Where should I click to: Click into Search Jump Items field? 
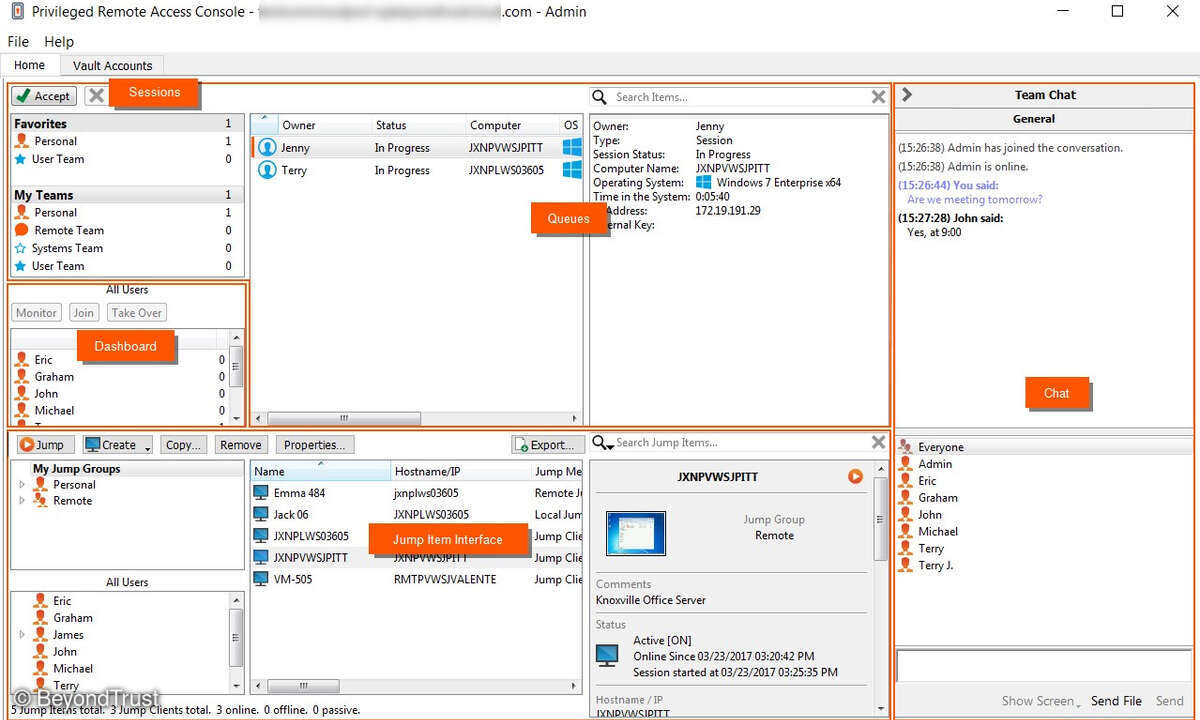click(x=740, y=442)
